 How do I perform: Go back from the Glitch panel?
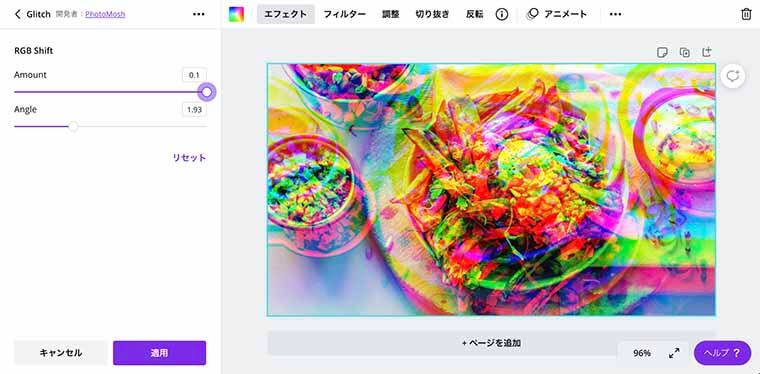[x=18, y=14]
